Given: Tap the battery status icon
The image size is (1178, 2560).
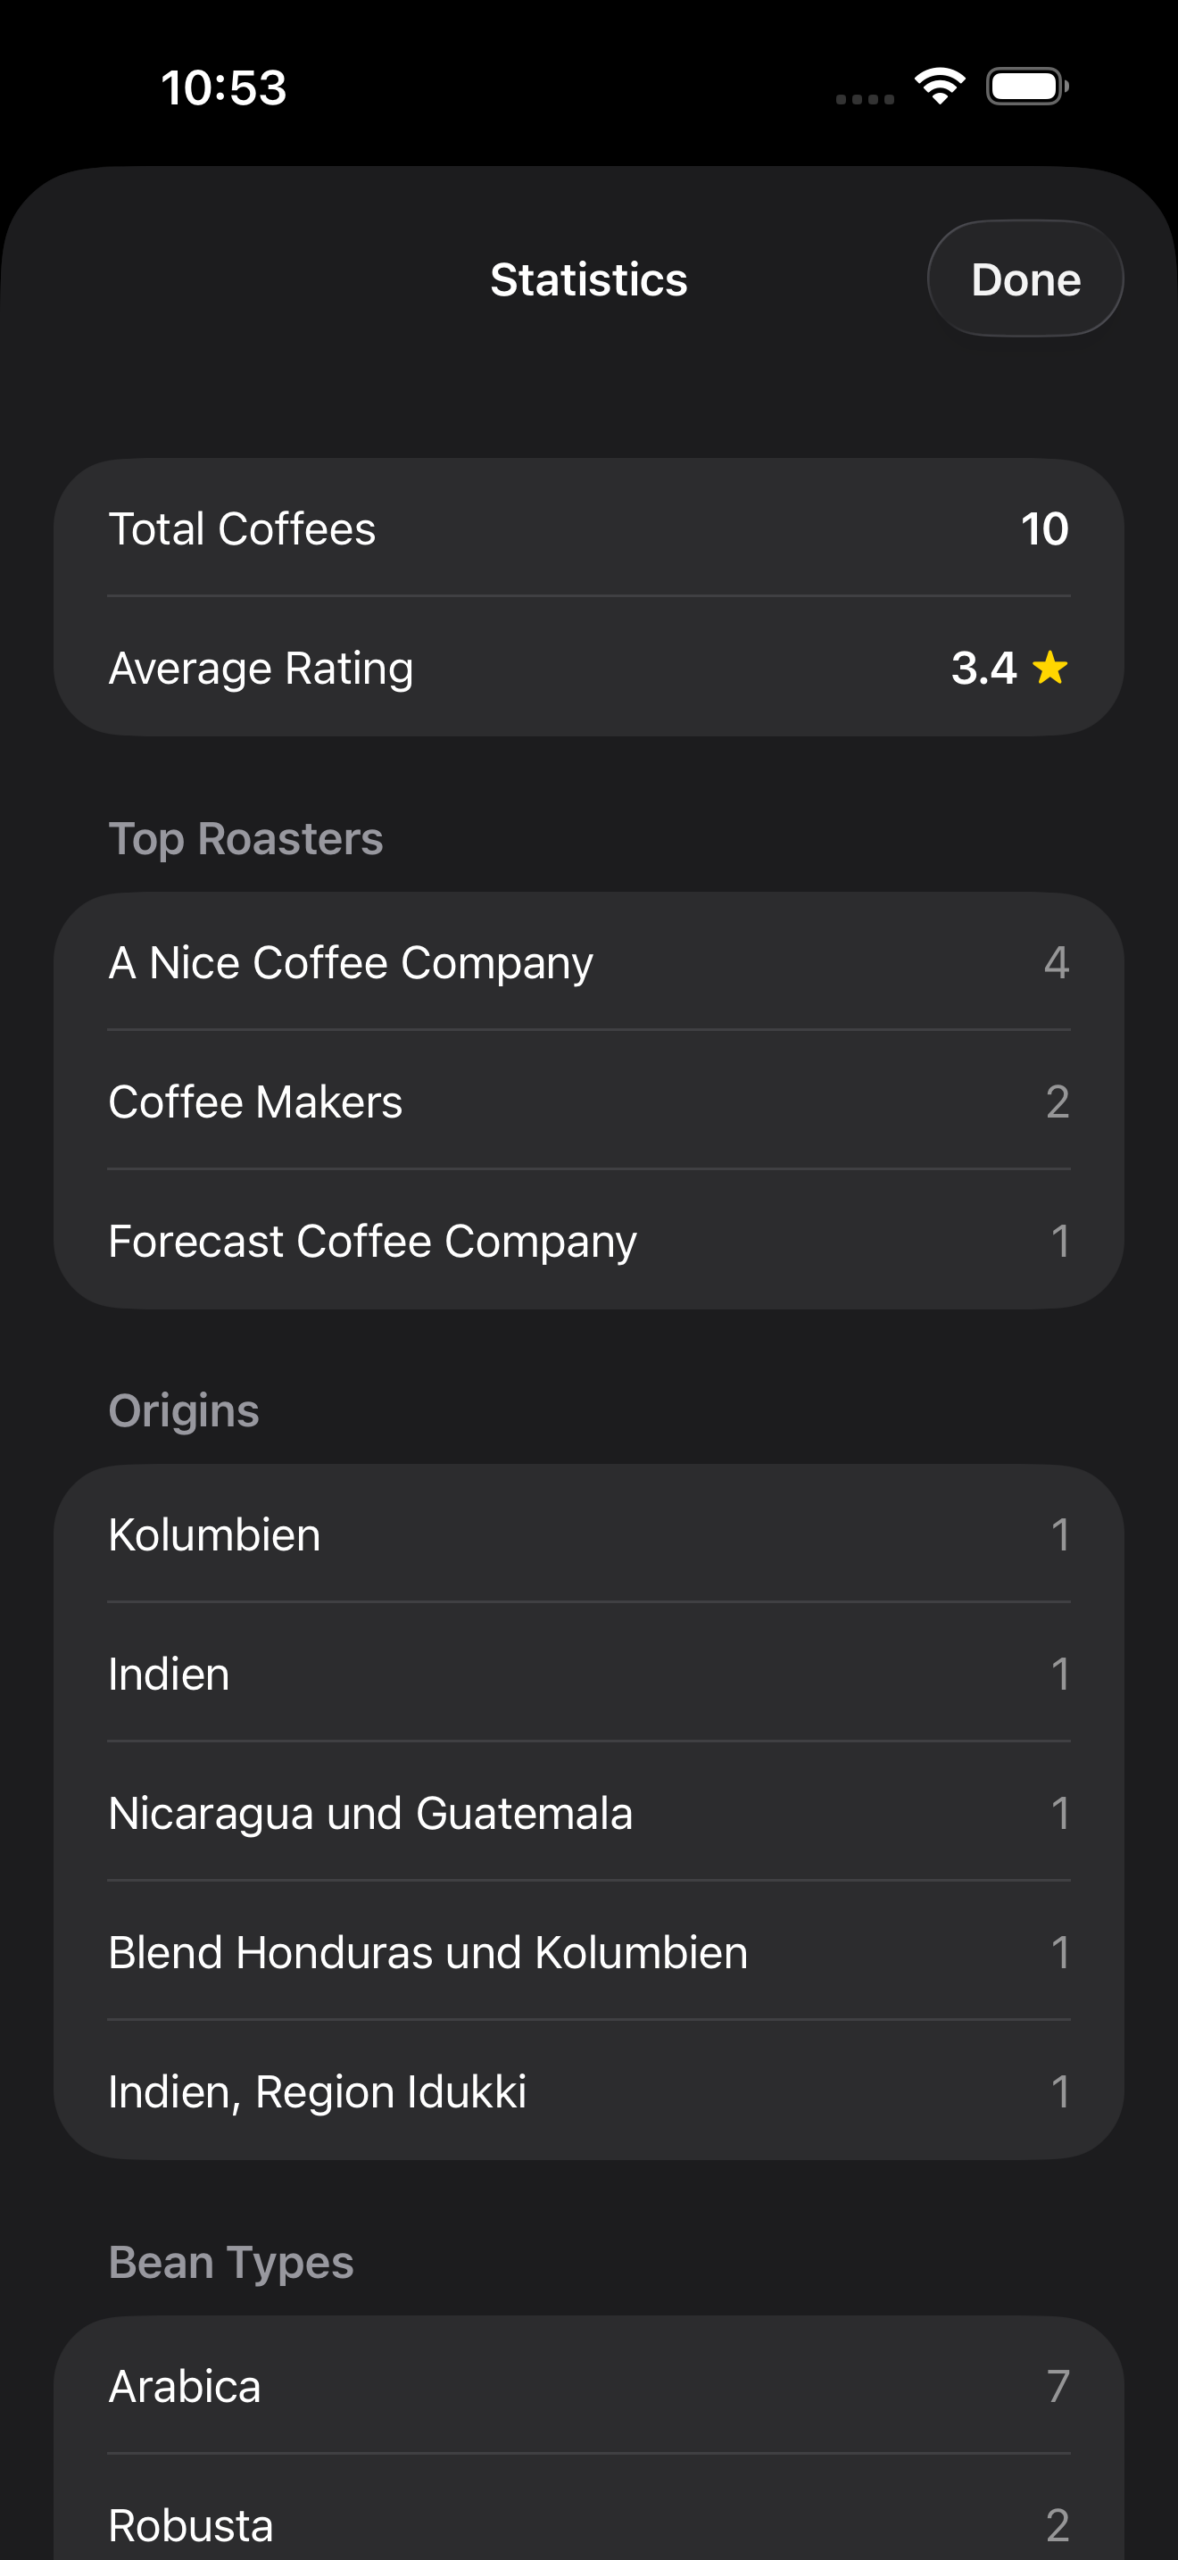Looking at the screenshot, I should click(x=1027, y=86).
